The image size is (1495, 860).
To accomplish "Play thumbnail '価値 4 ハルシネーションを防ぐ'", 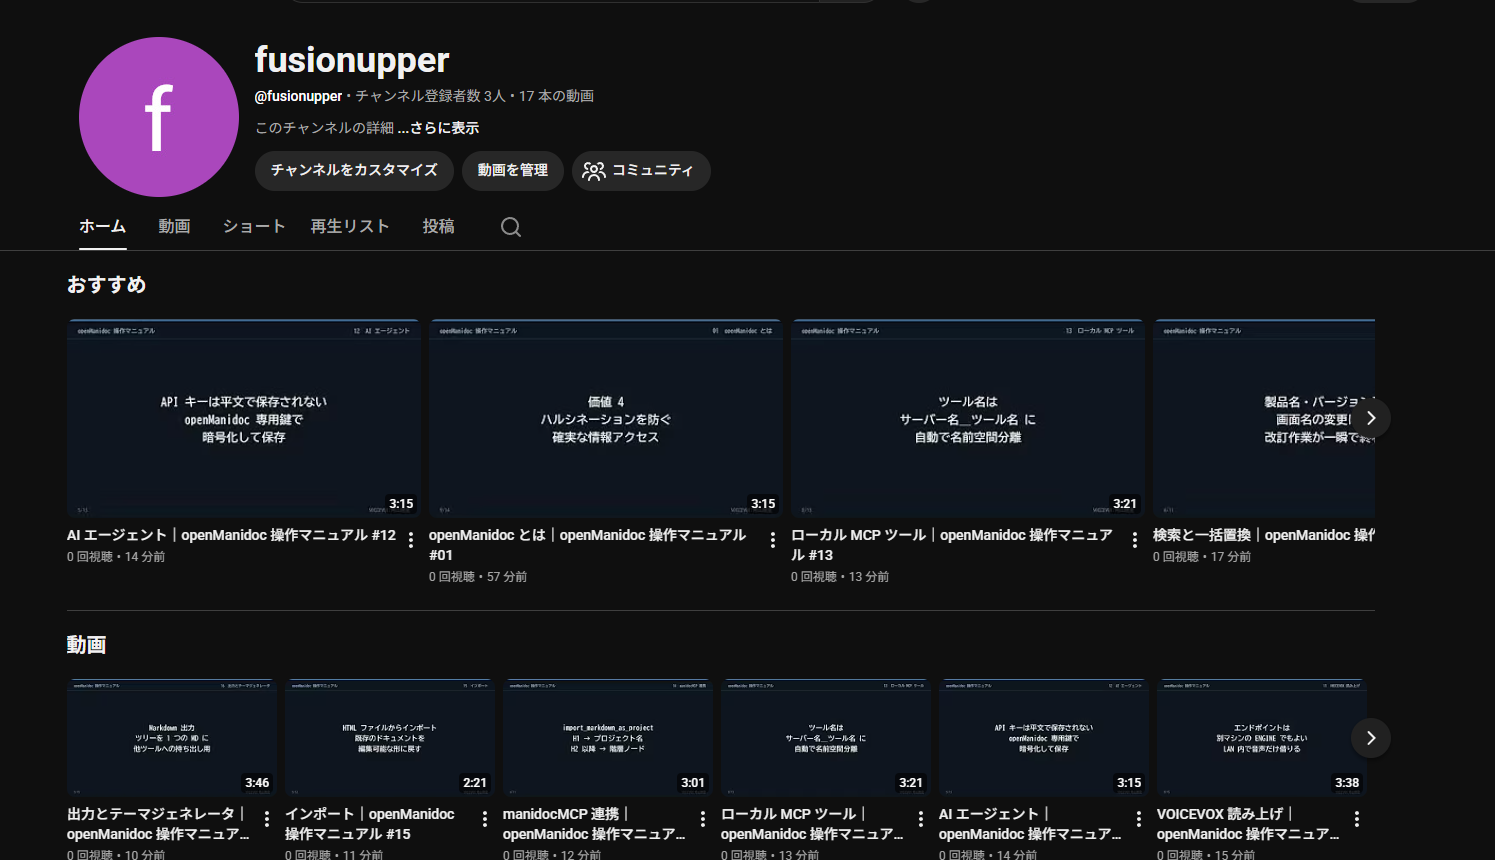I will click(x=606, y=418).
